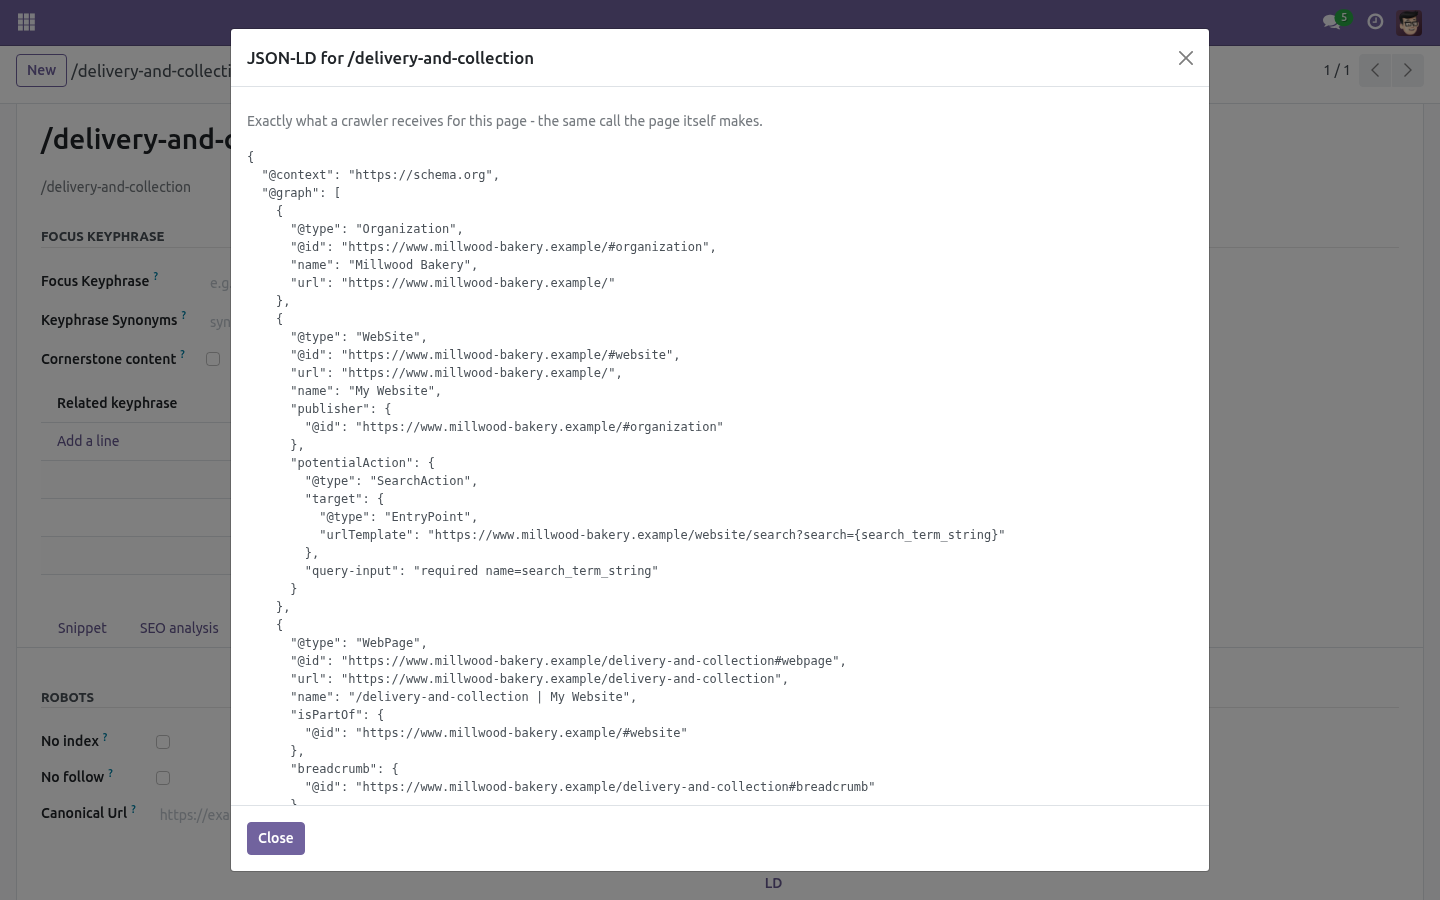Viewport: 1440px width, 900px height.
Task: Select the urlTemplate search line
Action: (x=662, y=535)
